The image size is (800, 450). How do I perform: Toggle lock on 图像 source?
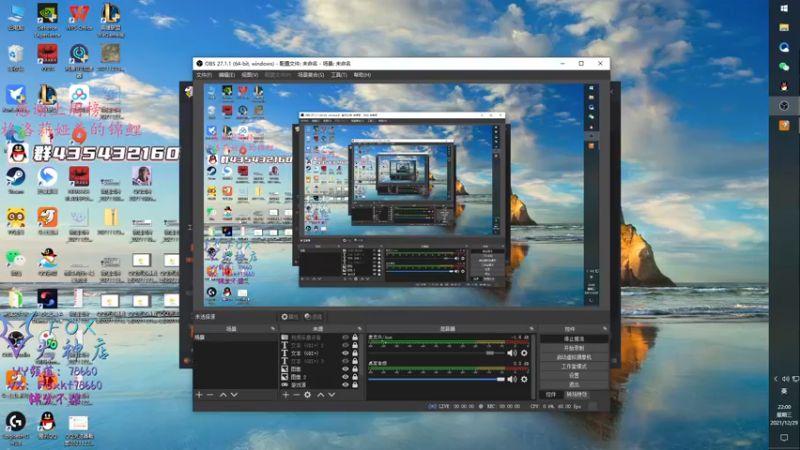(355, 369)
